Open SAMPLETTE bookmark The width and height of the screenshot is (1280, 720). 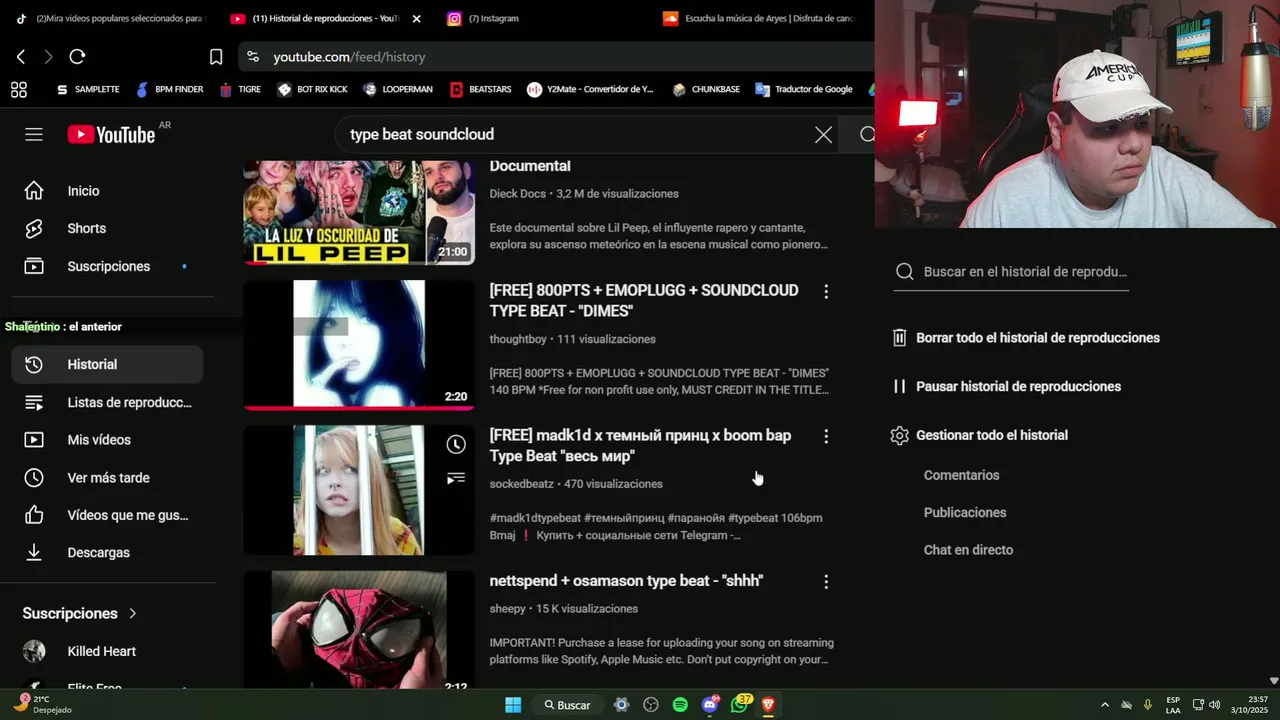87,89
